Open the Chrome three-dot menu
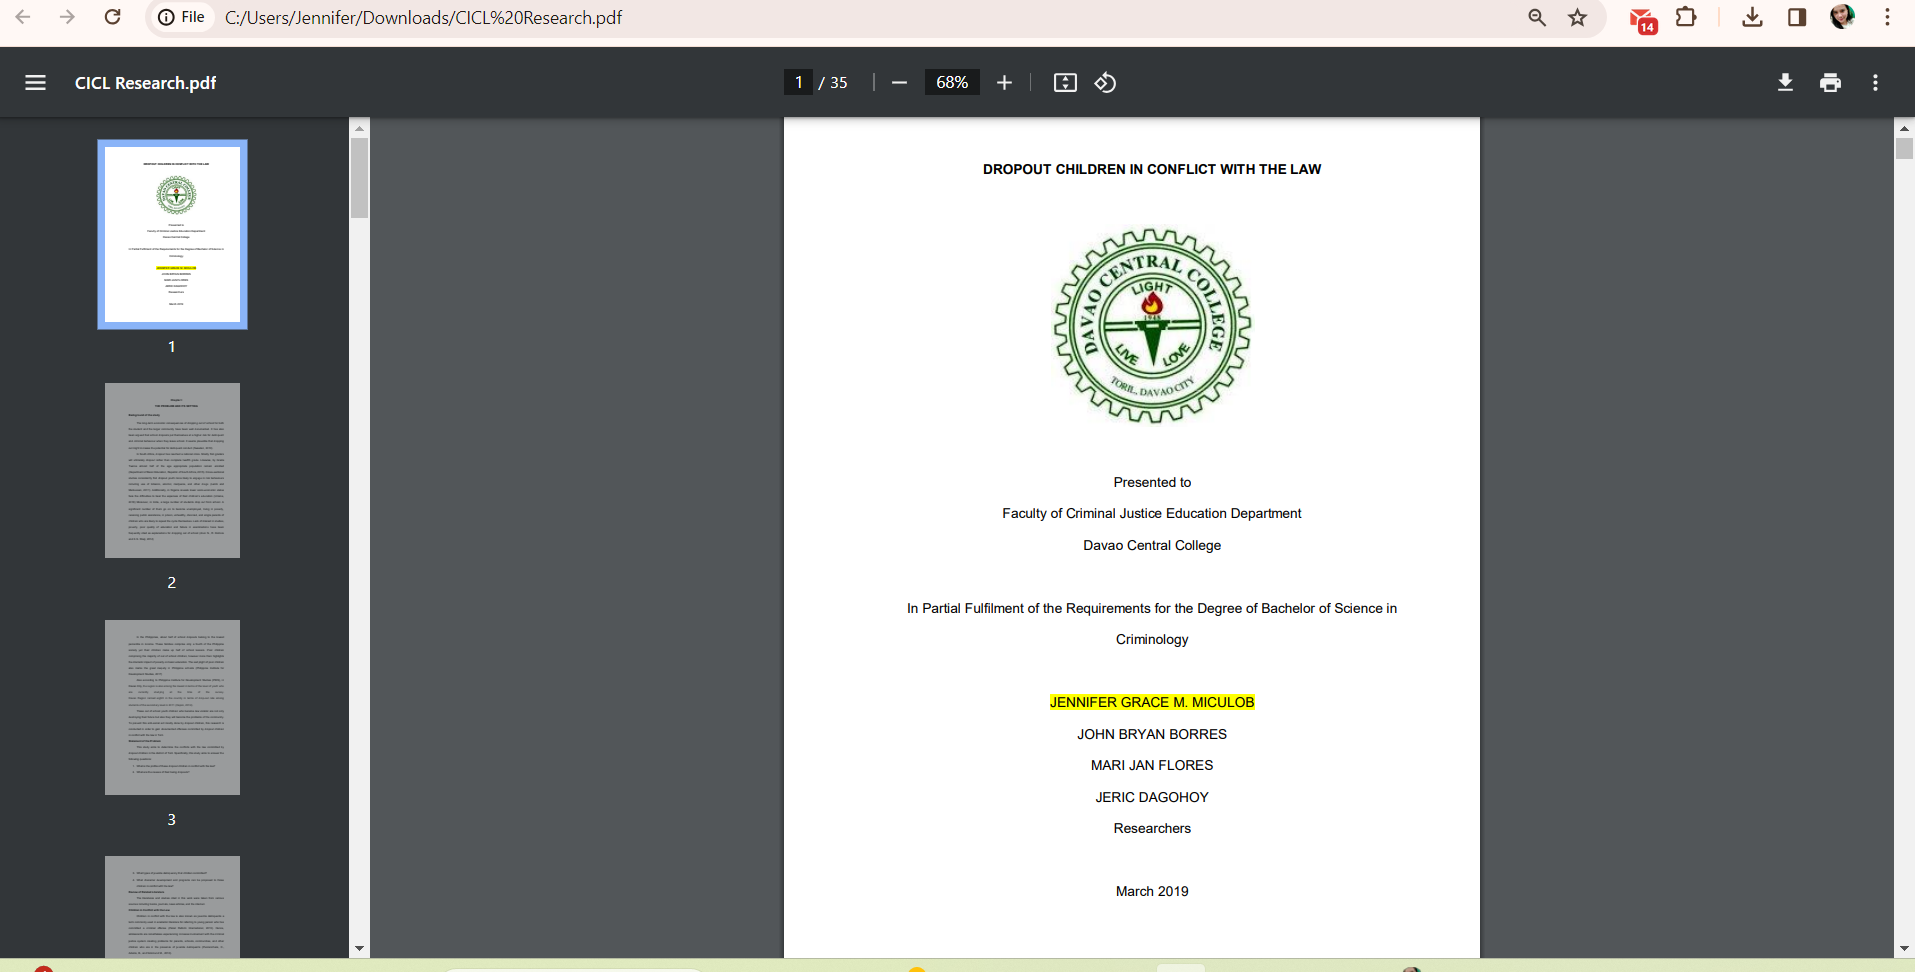 pos(1887,17)
